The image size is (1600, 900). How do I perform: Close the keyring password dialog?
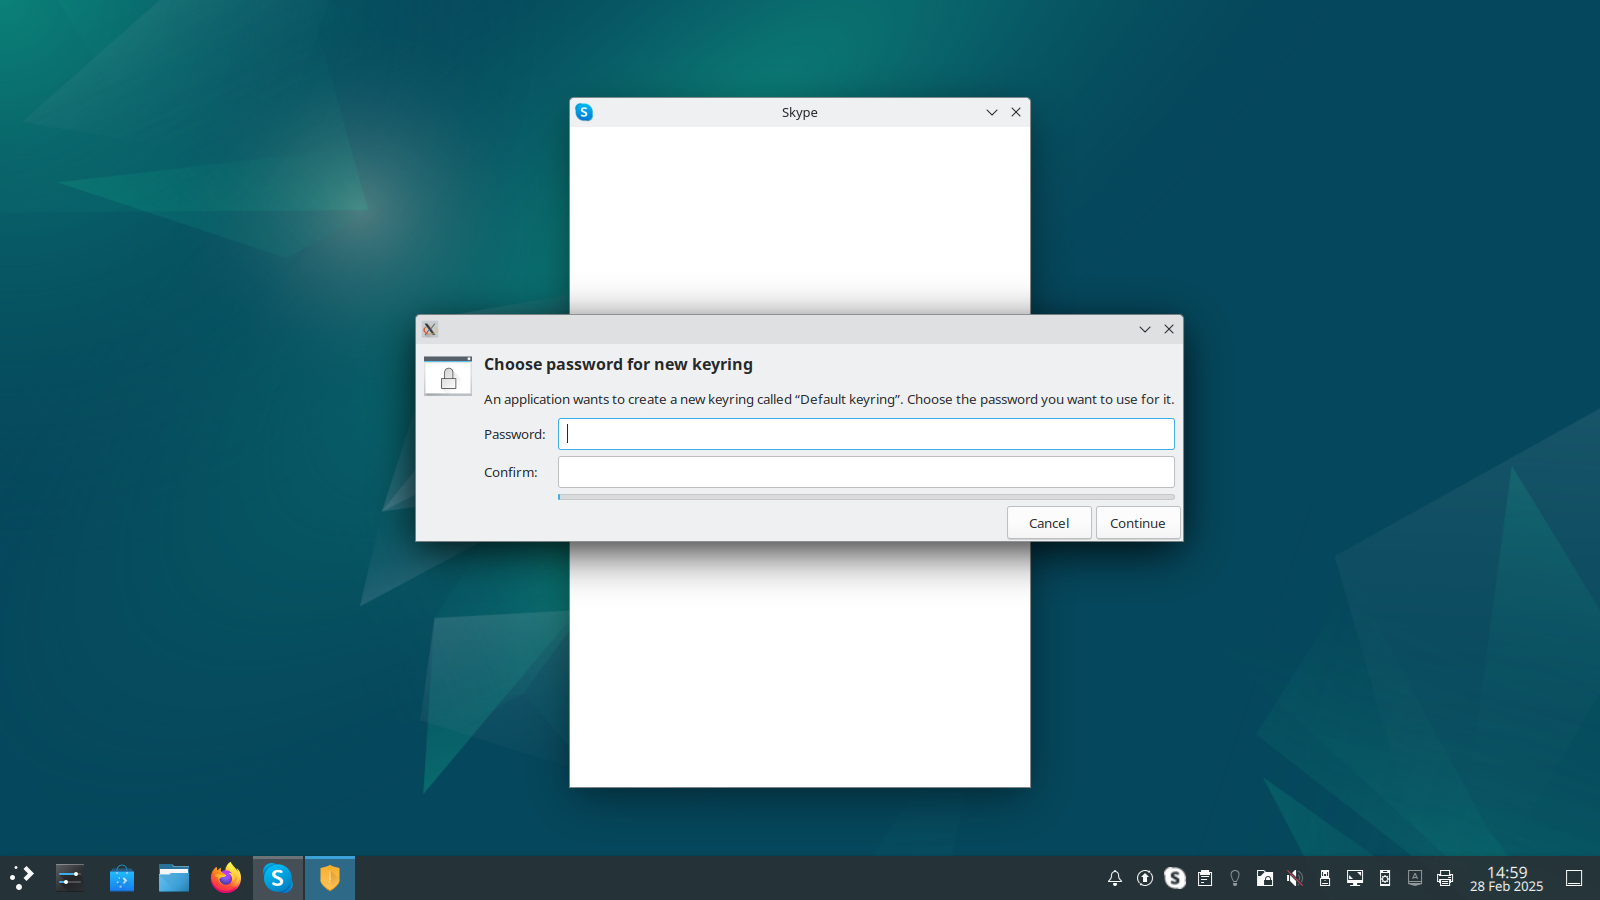(1169, 329)
